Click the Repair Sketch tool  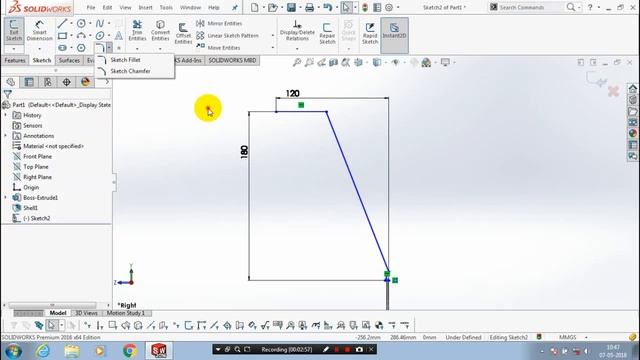[327, 33]
